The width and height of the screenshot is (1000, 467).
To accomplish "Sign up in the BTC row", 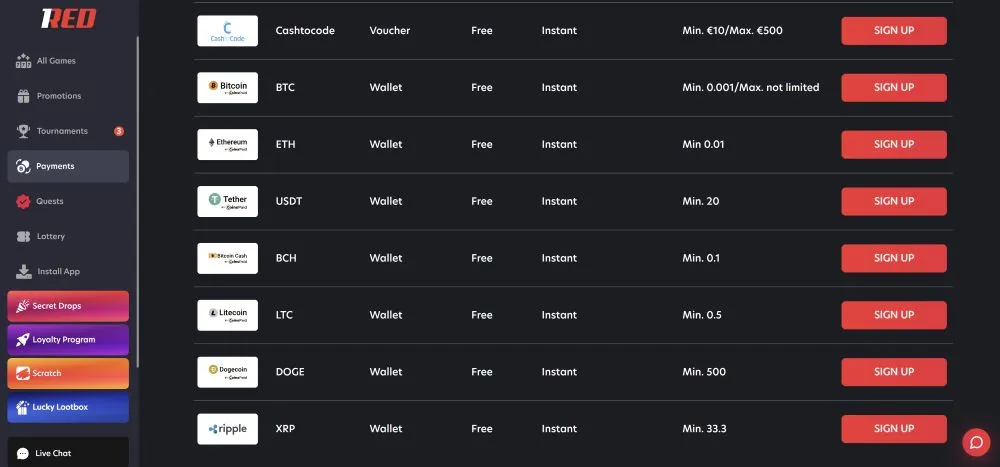I will [893, 87].
